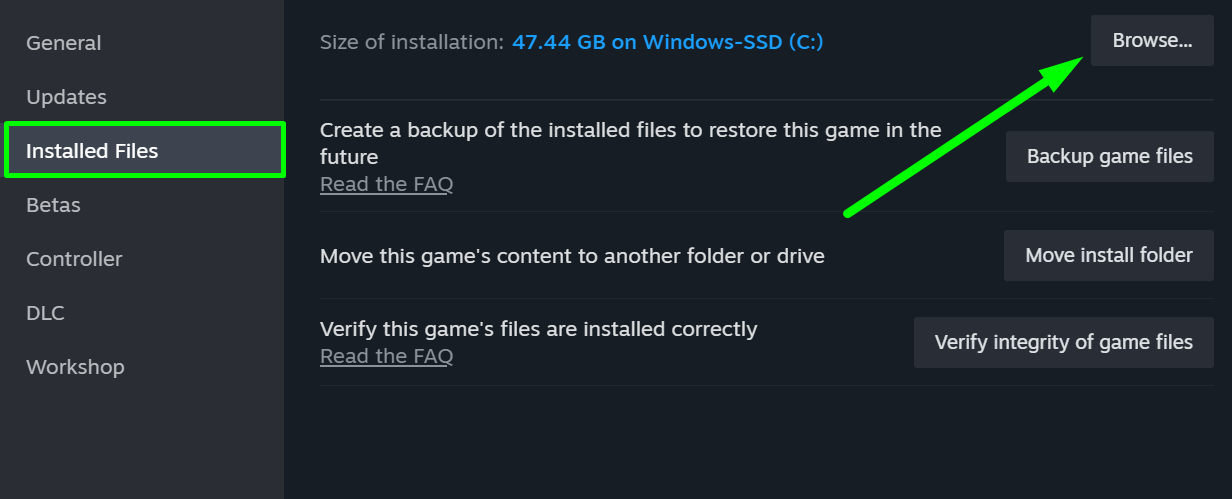Open the Controller settings tab
1232x499 pixels.
(74, 259)
